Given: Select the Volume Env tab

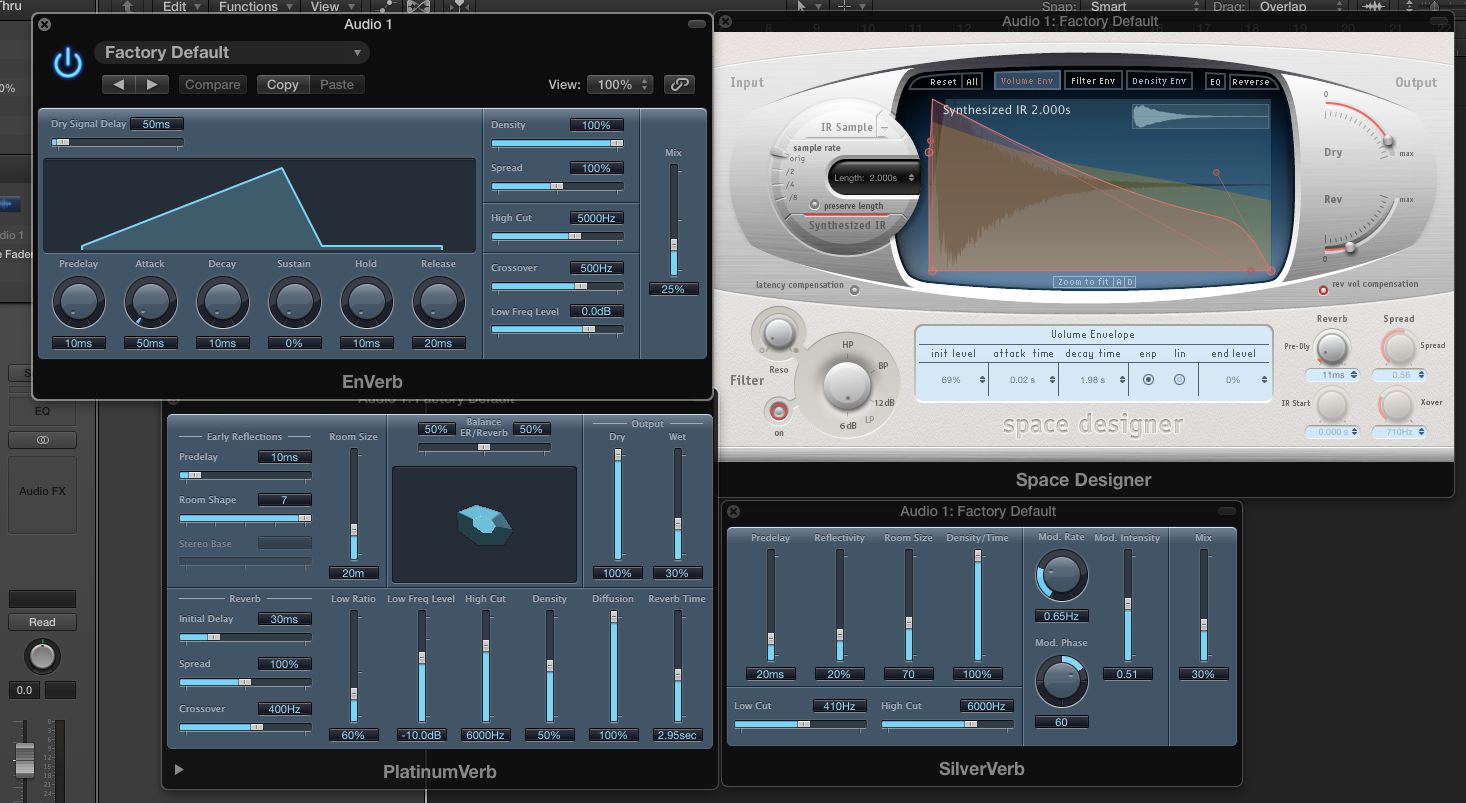Looking at the screenshot, I should click(1026, 81).
